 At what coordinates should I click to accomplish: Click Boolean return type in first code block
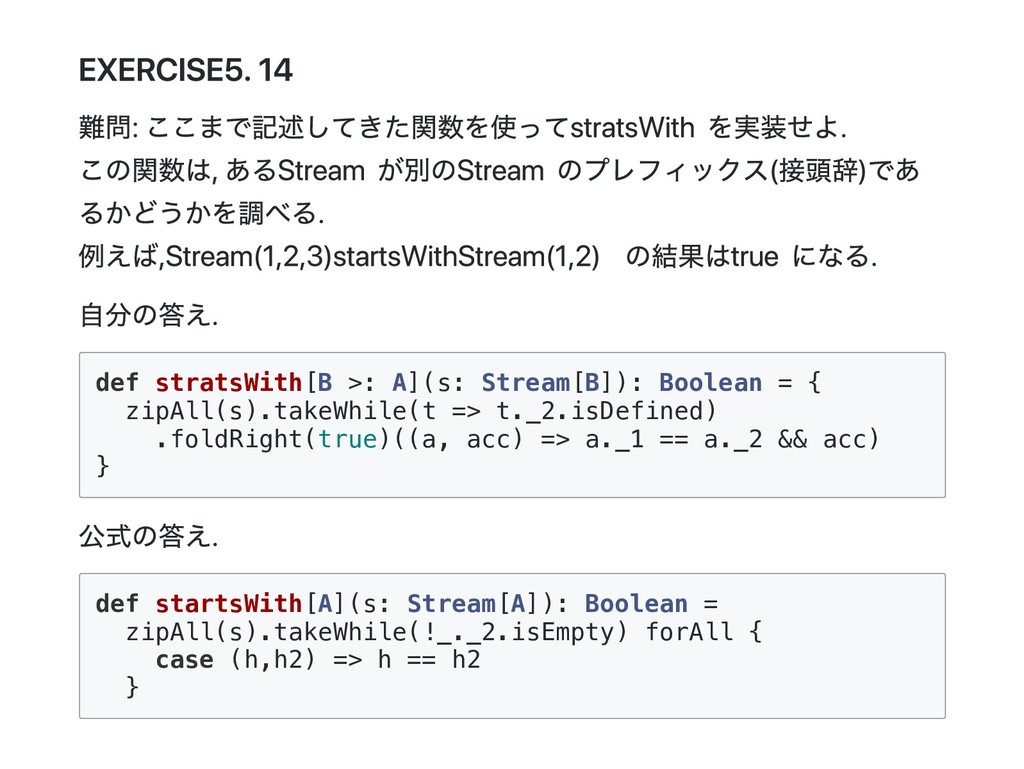710,383
